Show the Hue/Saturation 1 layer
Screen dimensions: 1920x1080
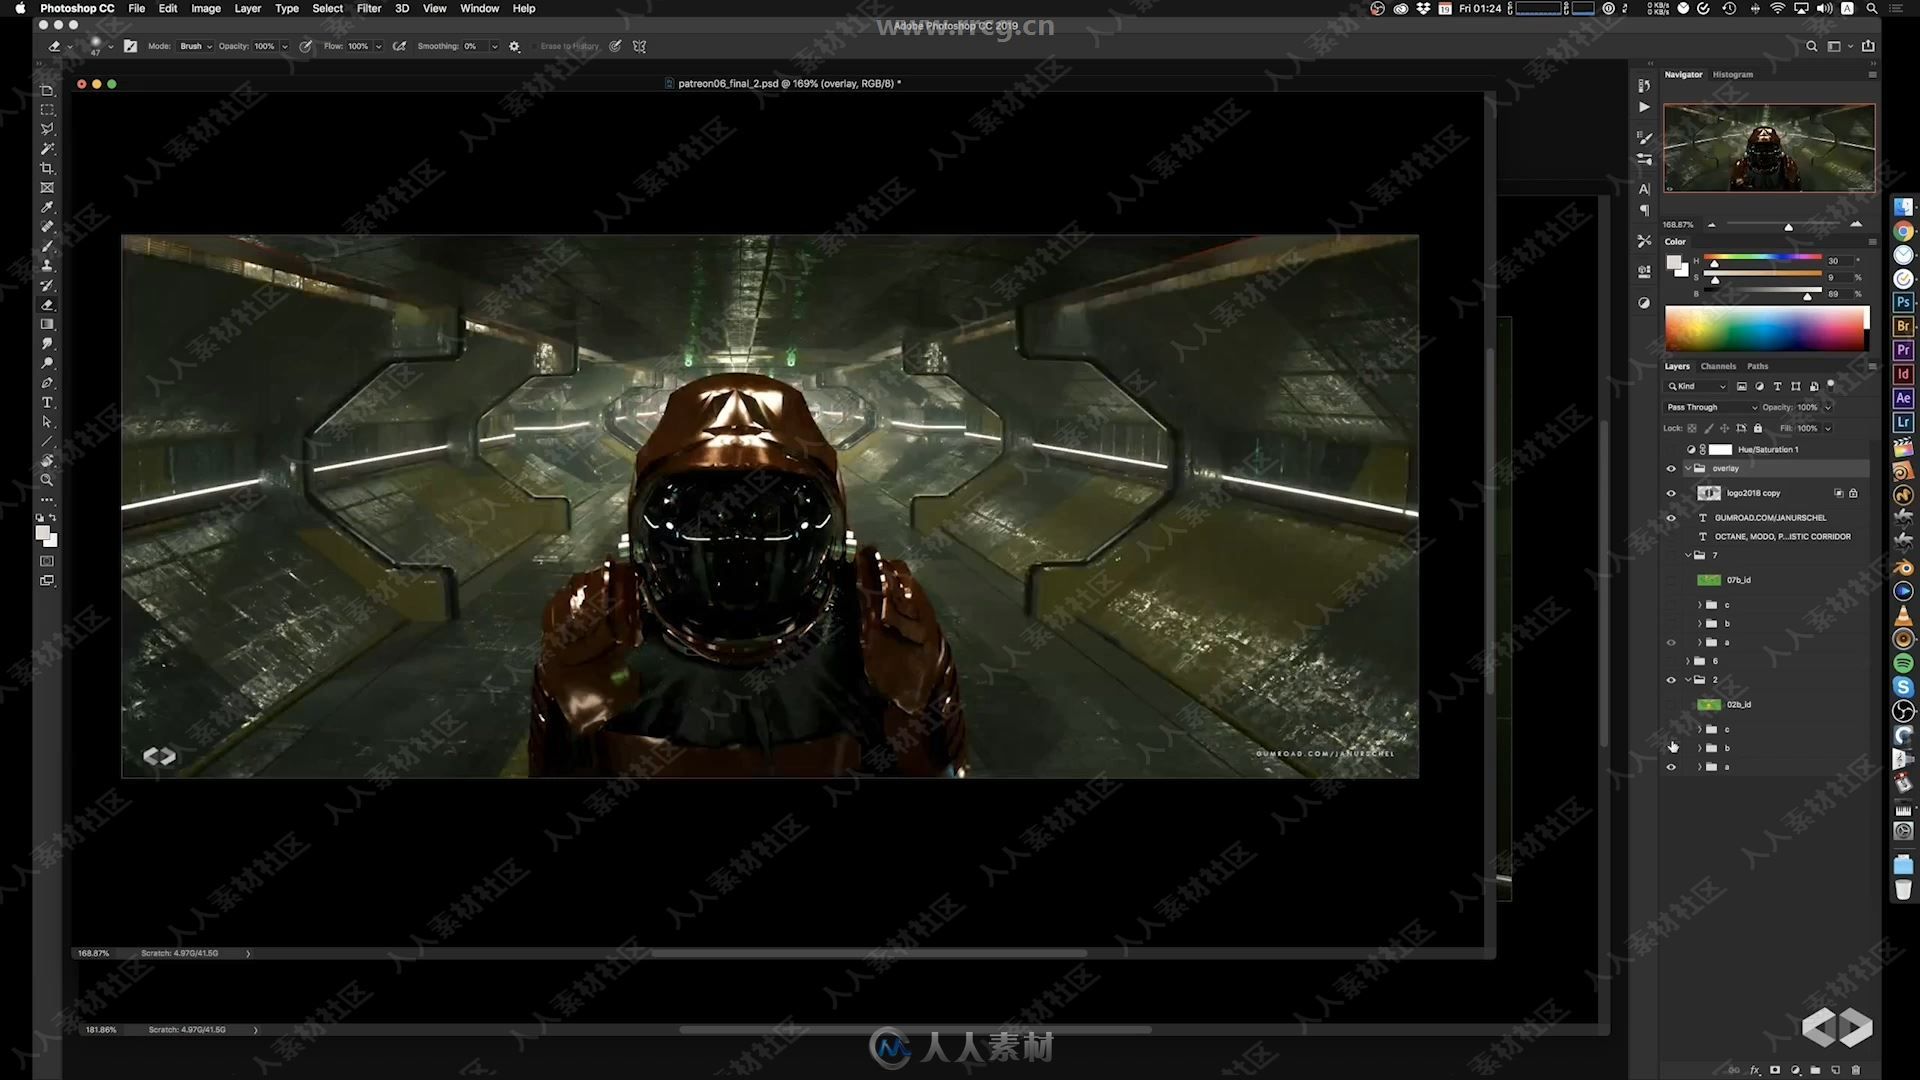click(x=1671, y=449)
